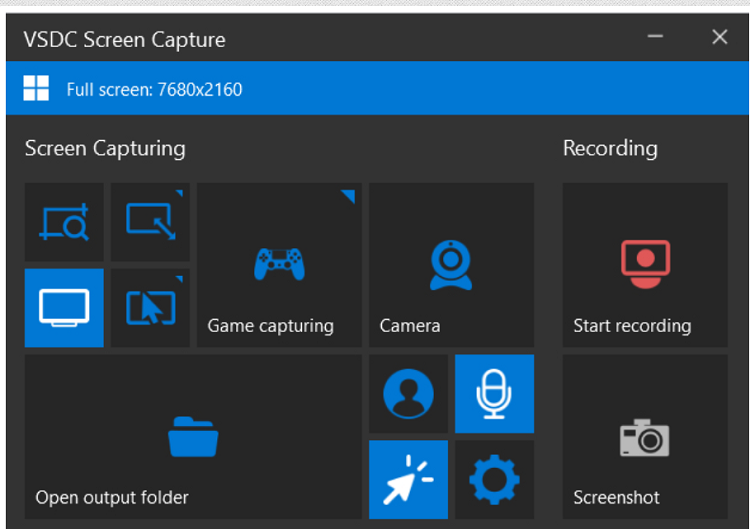Screen dimensions: 750x529
Task: Click Start recording tile
Action: pos(645,265)
